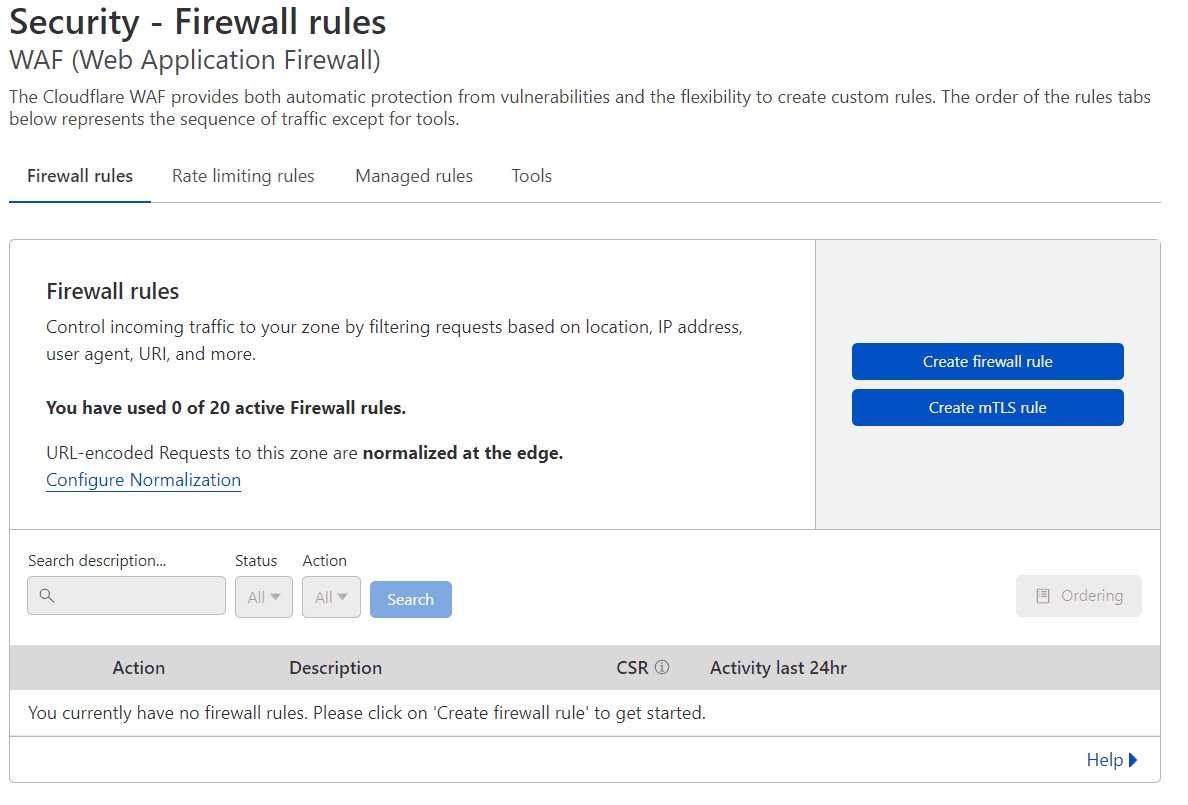1188x805 pixels.
Task: Click Create firewall rule button
Action: tap(987, 362)
